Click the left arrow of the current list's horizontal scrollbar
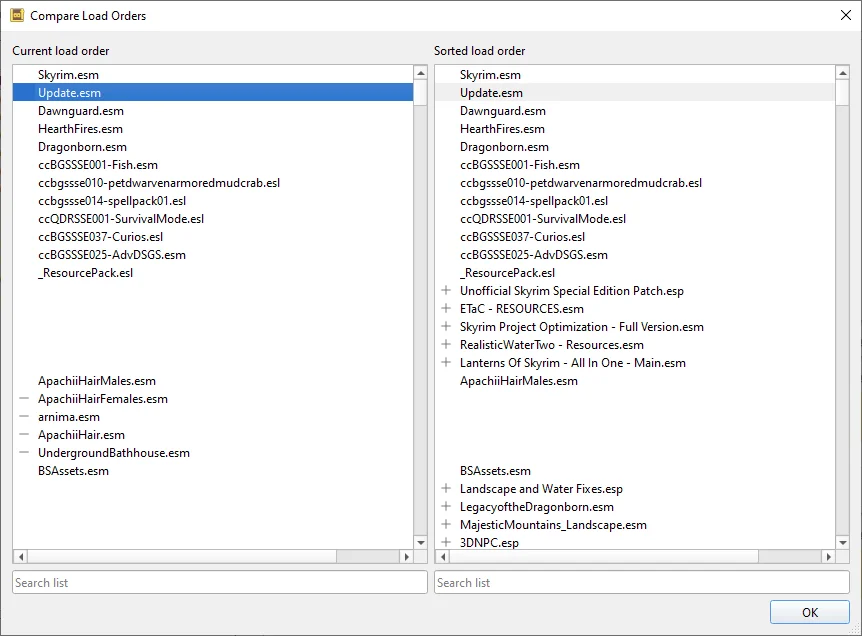Viewport: 862px width, 636px height. coord(21,556)
